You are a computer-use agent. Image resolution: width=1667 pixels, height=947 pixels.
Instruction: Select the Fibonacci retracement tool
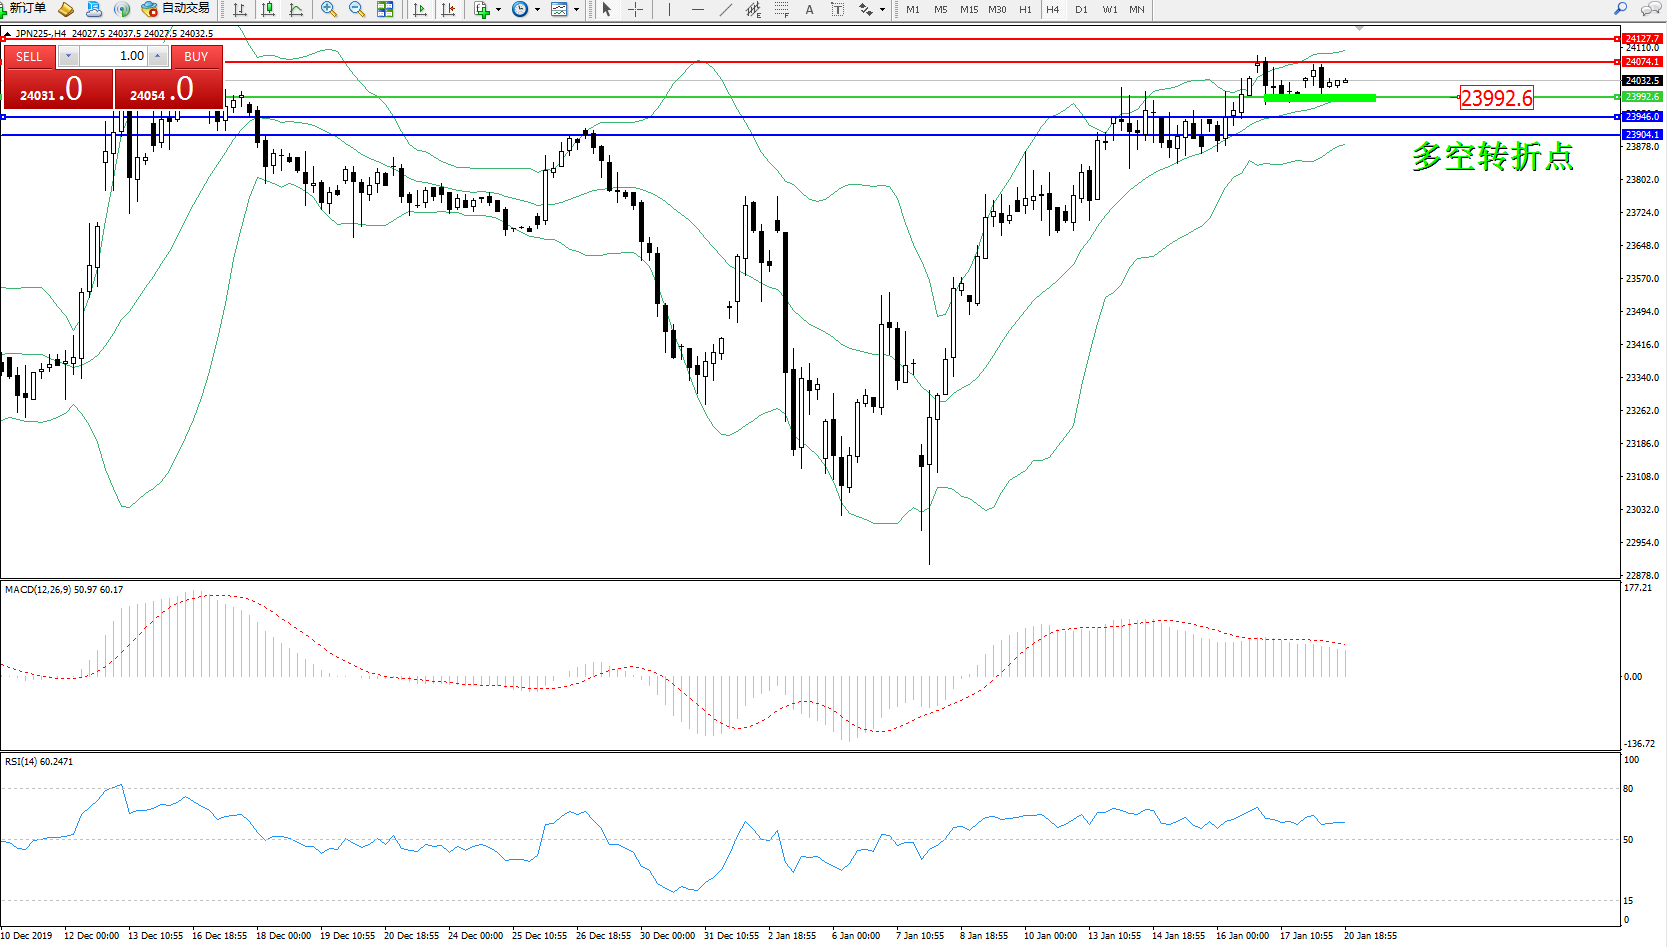tap(781, 9)
